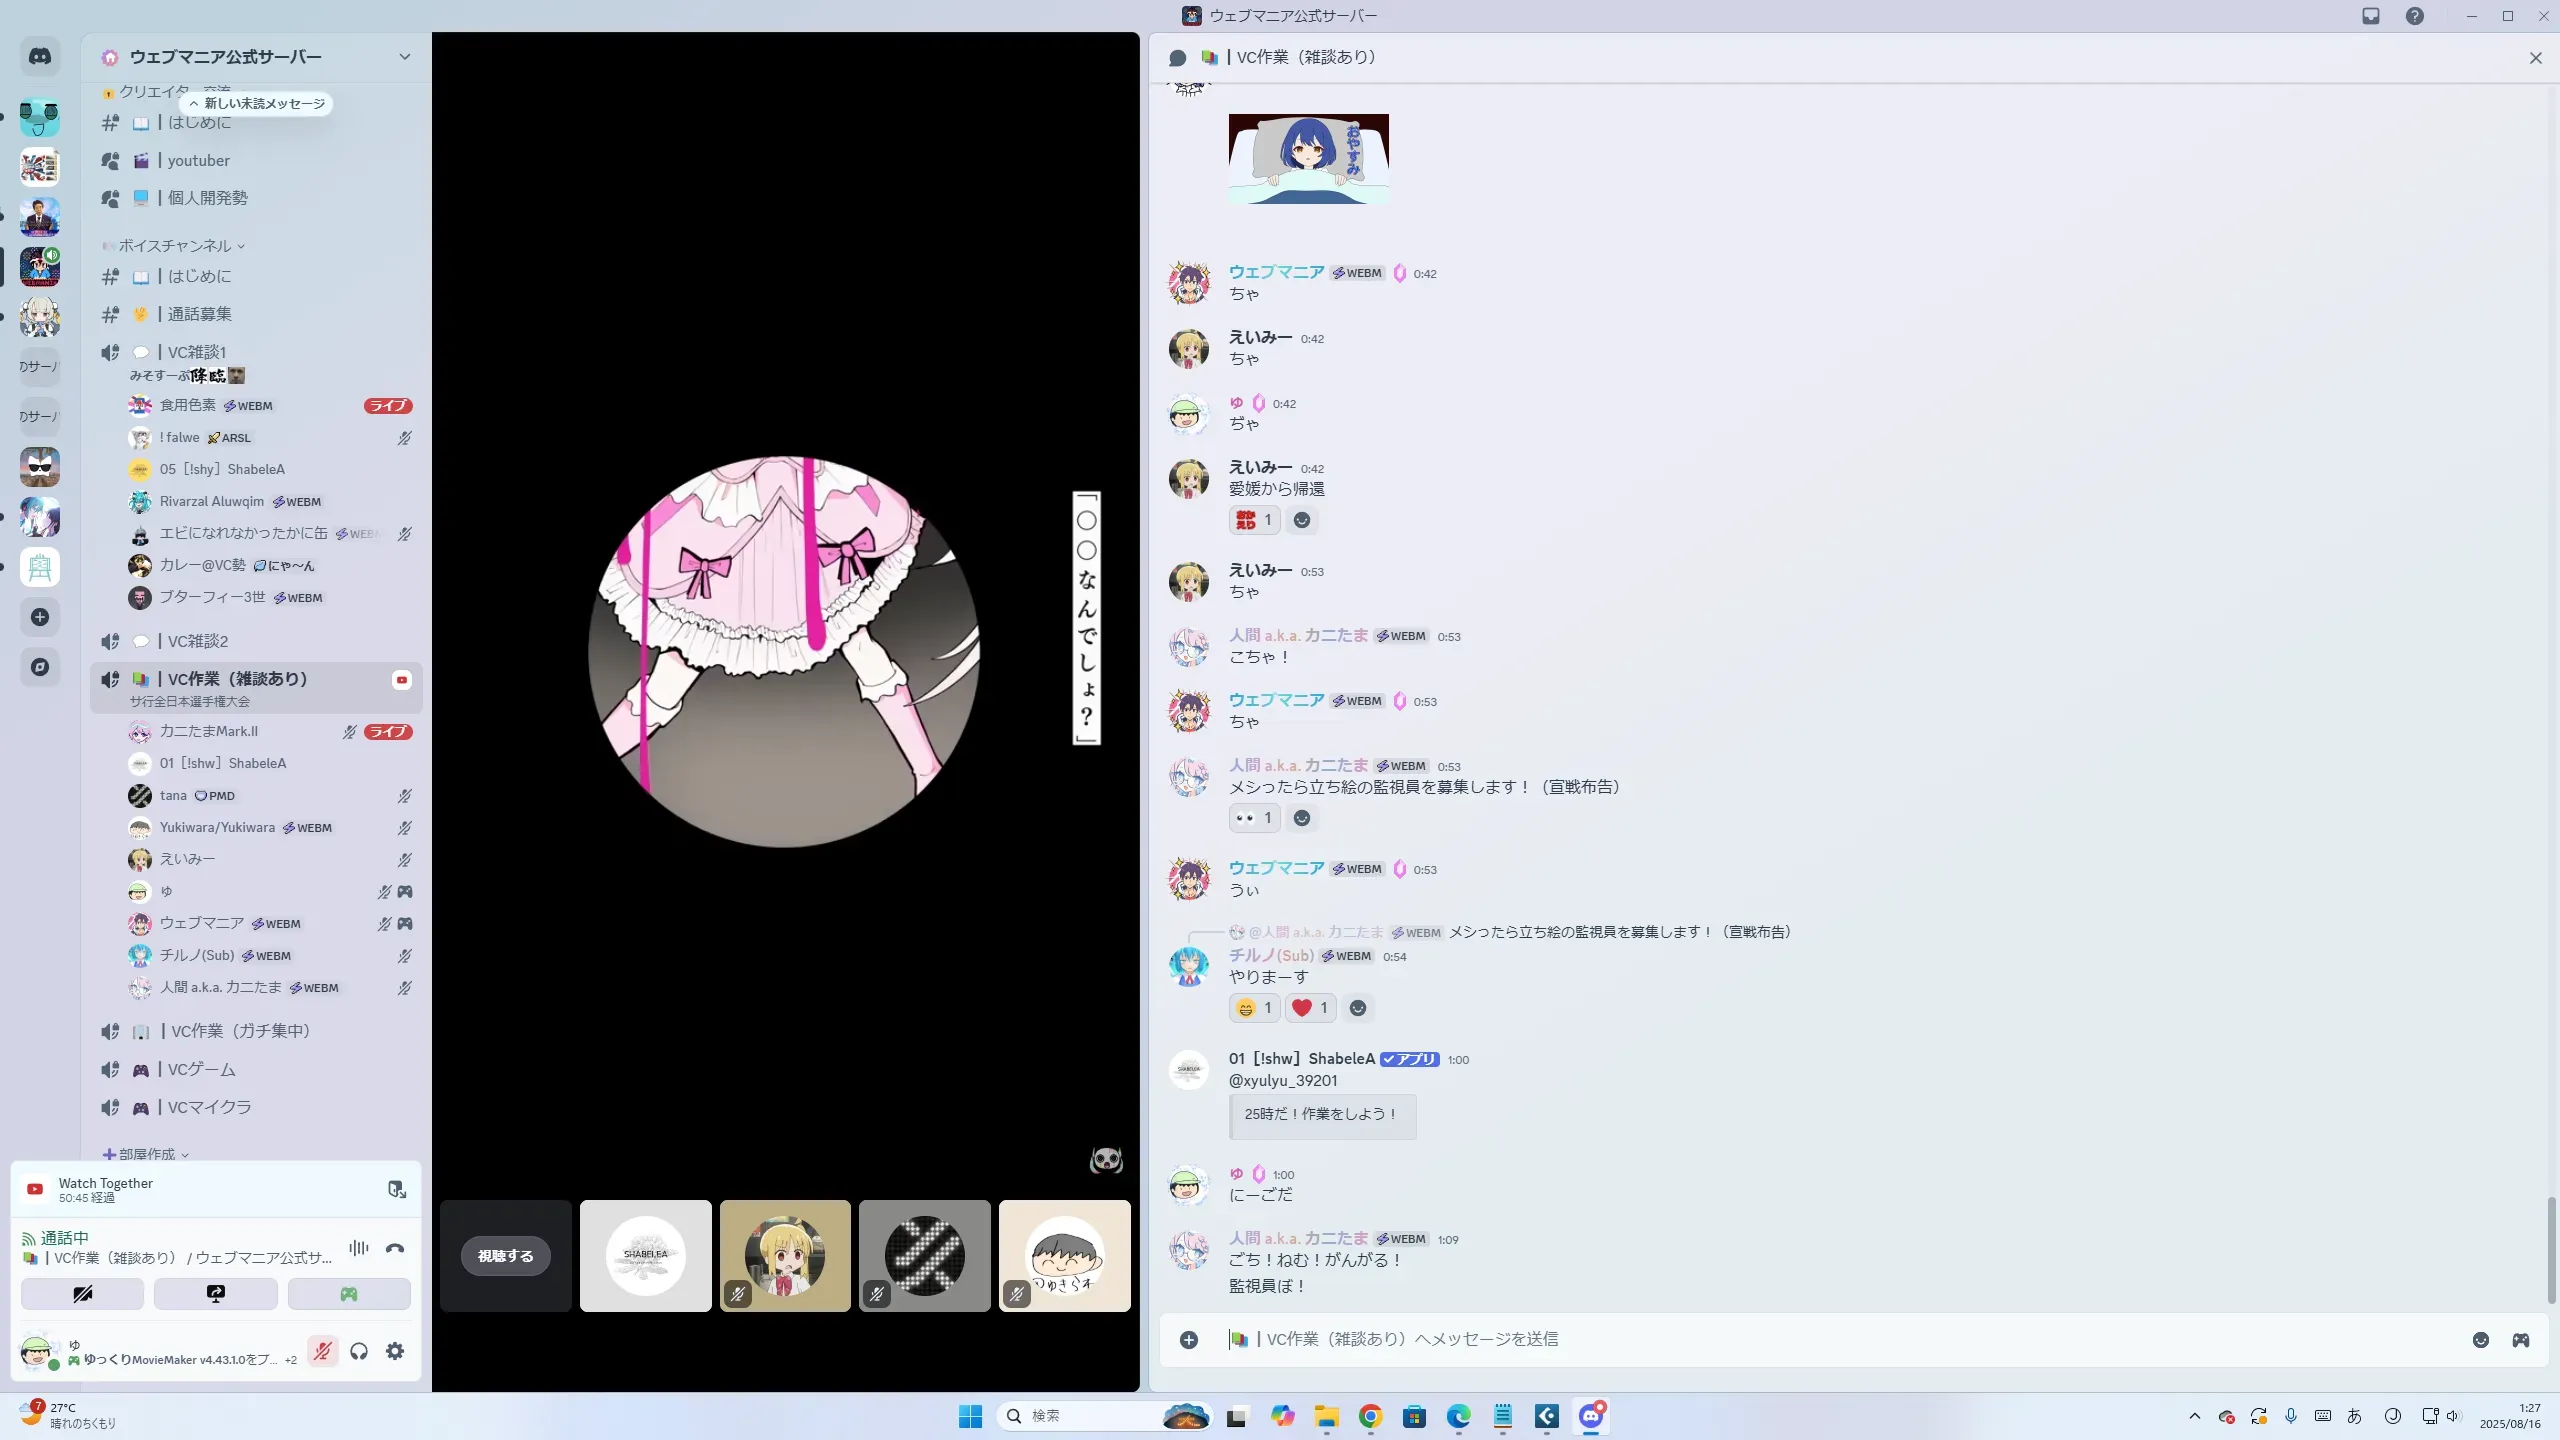
Task: Unmute the microphone toggle
Action: [x=322, y=1351]
